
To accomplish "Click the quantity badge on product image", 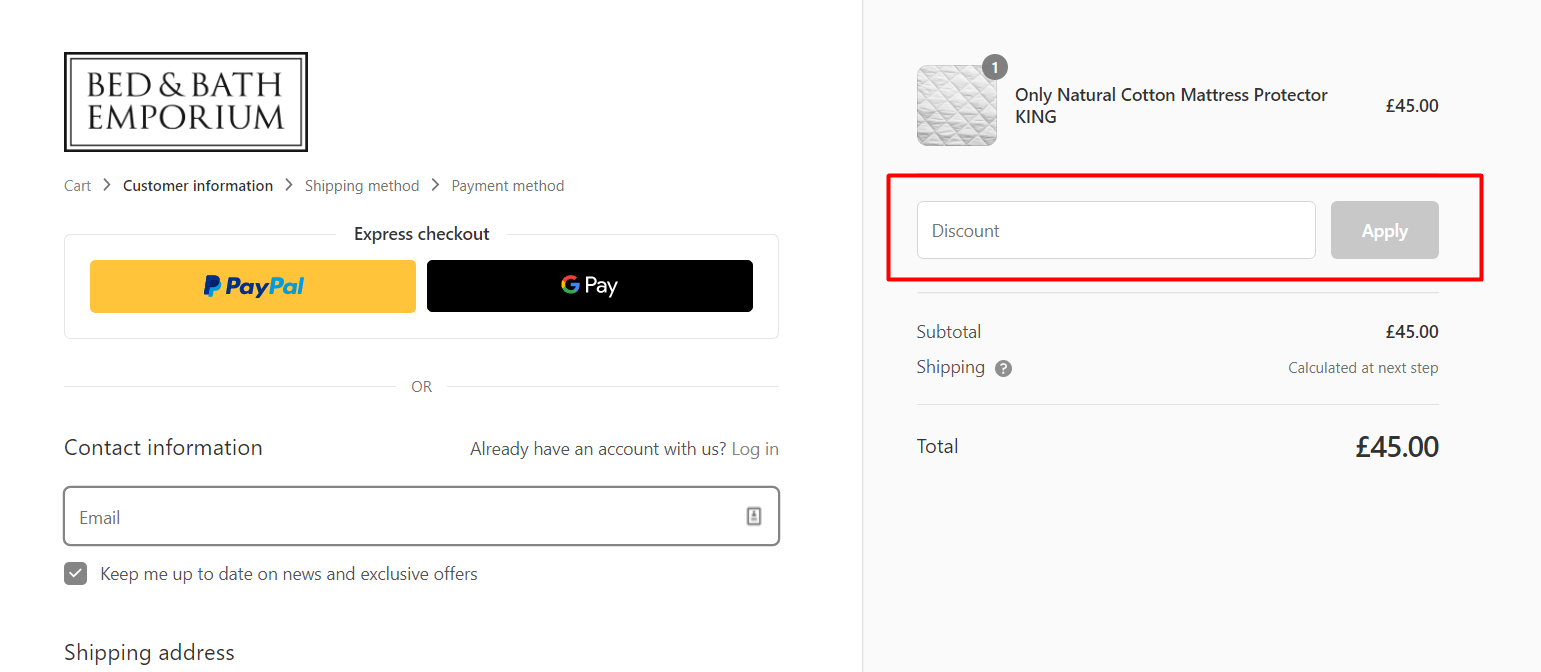I will [x=995, y=67].
